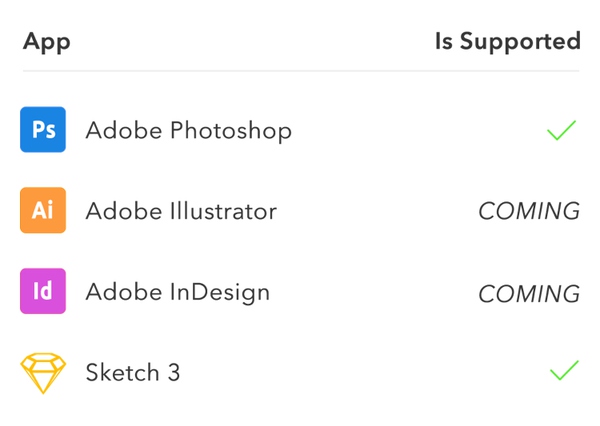Screen dimensions: 600x426
Task: Click the word Illustrator in the second row
Action: (222, 212)
